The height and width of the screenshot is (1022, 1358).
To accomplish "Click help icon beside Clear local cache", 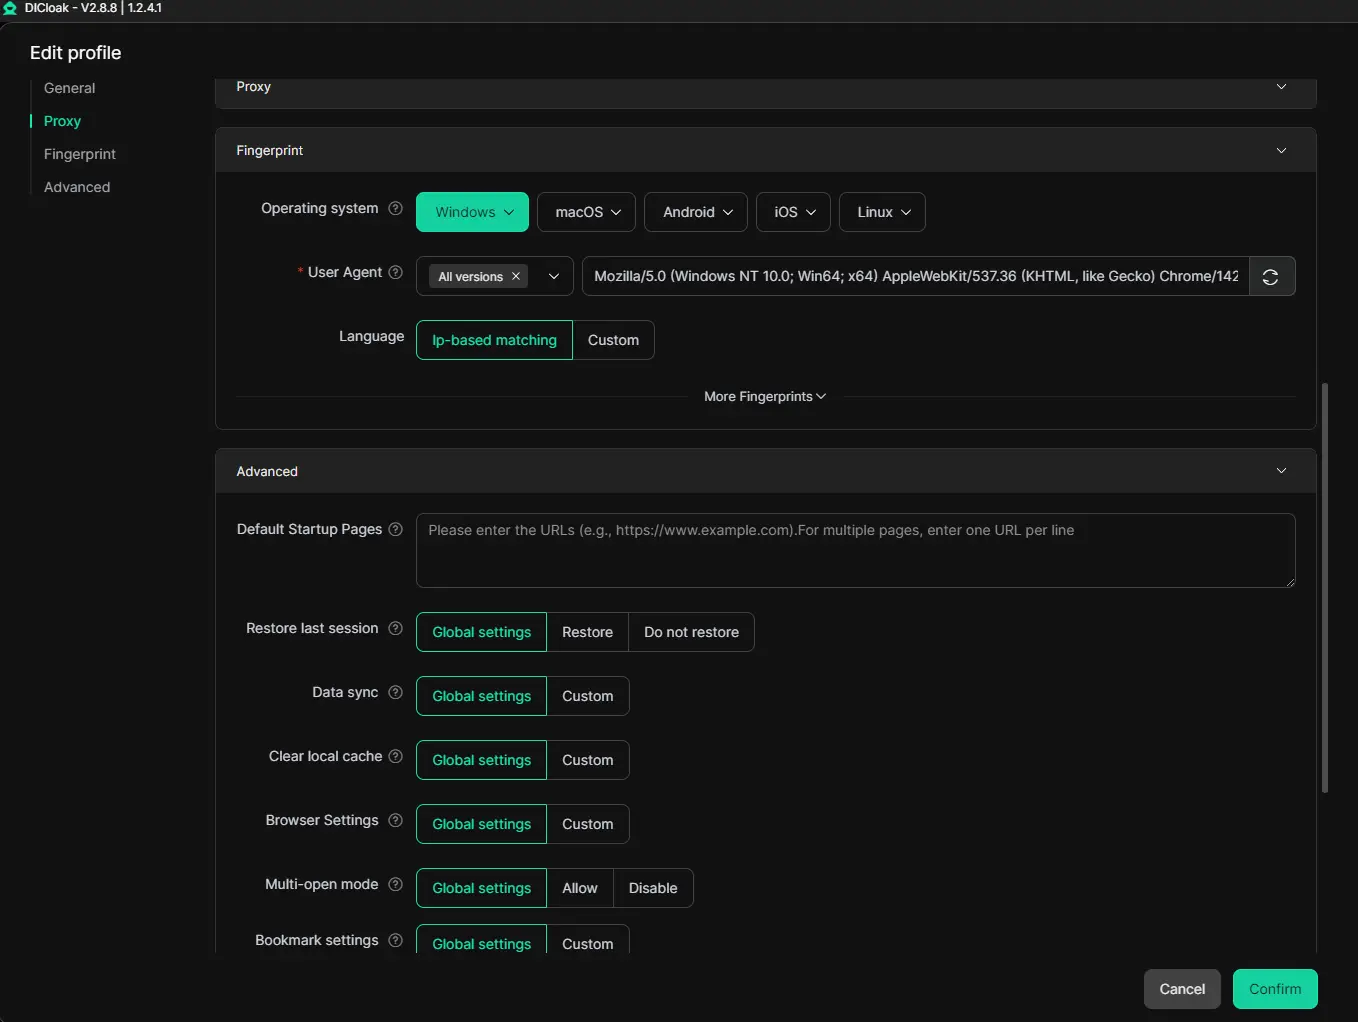I will point(395,757).
